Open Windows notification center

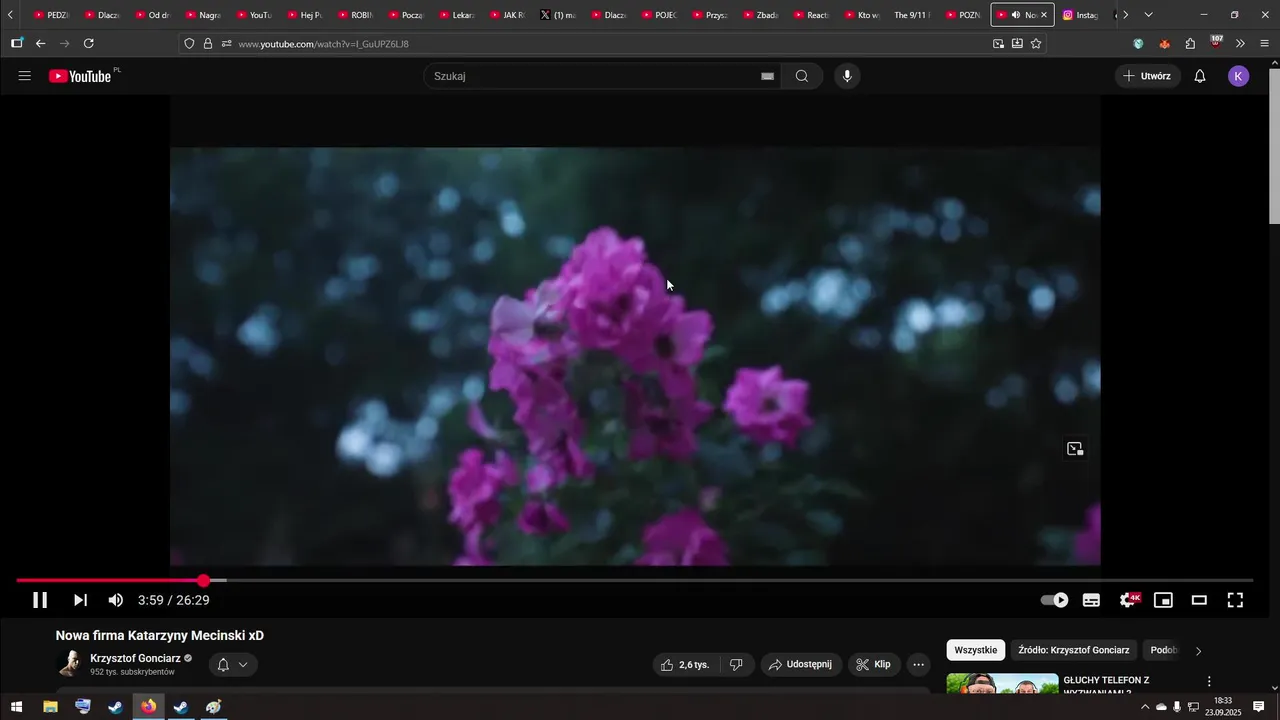click(x=1259, y=707)
